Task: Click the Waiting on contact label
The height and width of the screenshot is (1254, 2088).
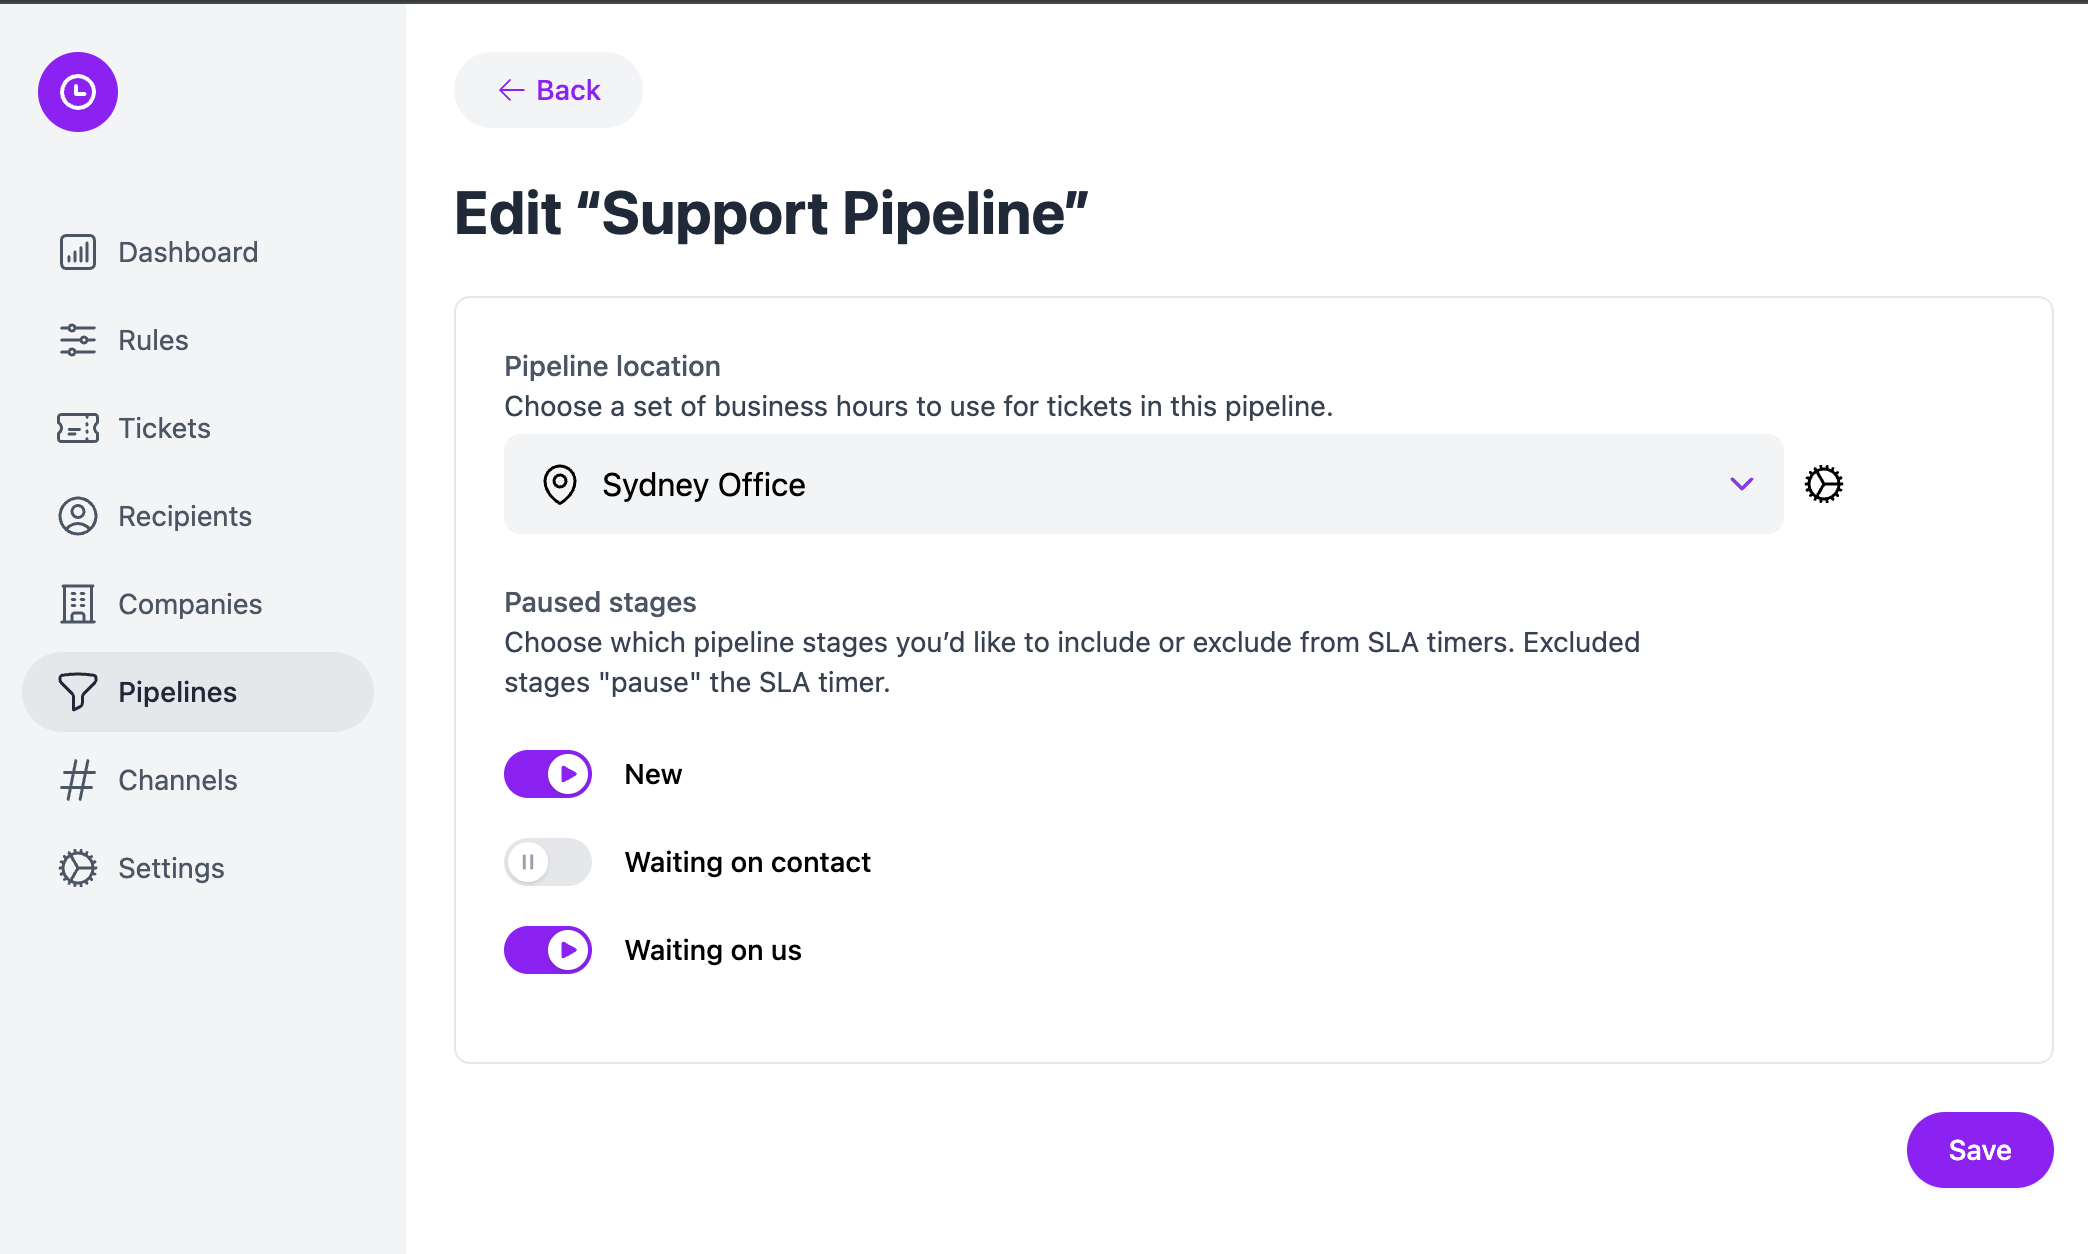Action: [x=748, y=862]
